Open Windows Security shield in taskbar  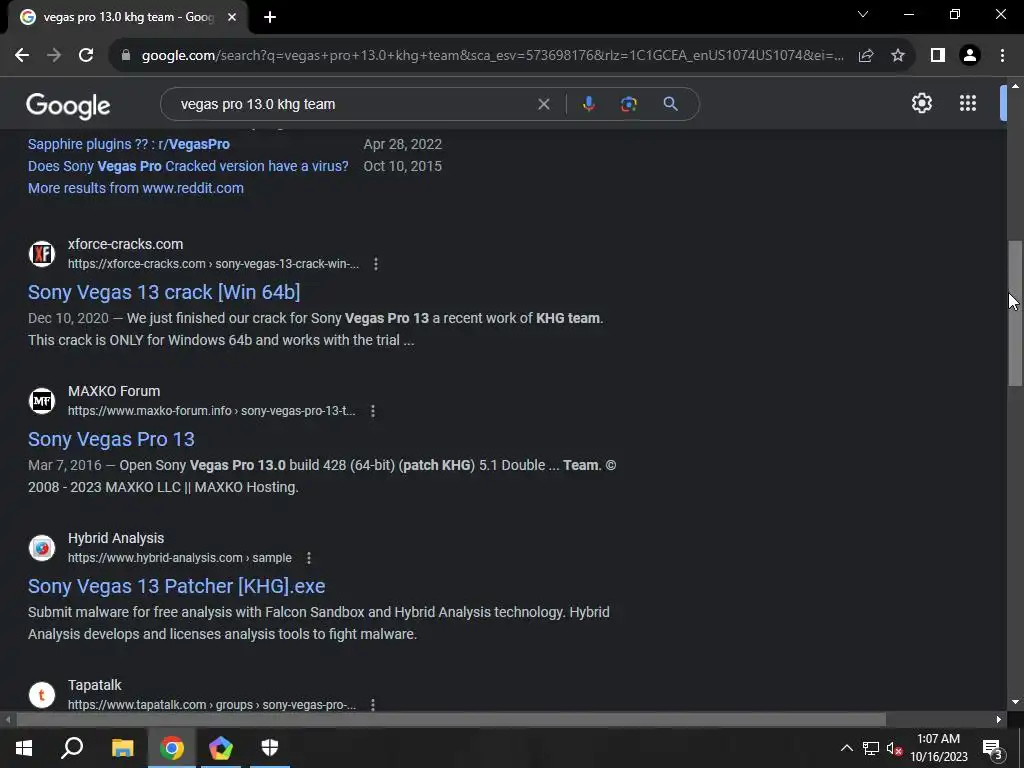pyautogui.click(x=270, y=748)
